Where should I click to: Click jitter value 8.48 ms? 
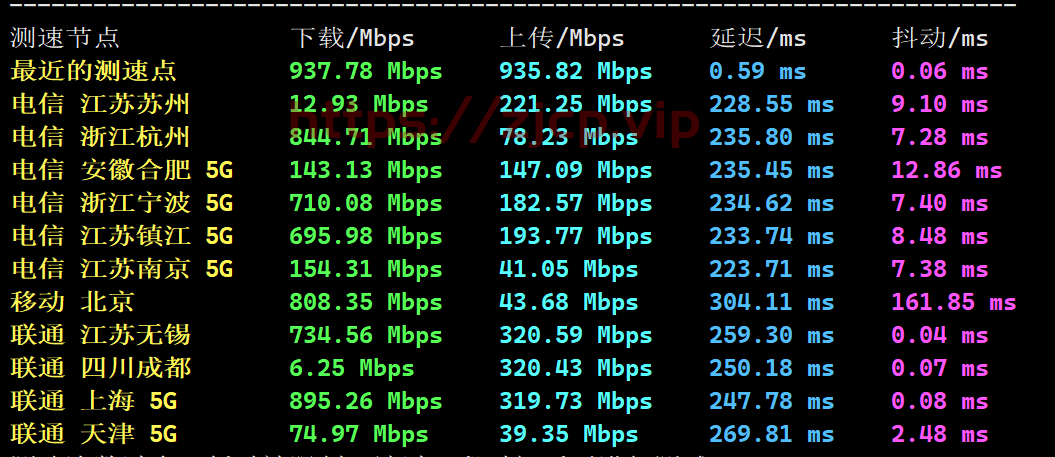coord(940,236)
